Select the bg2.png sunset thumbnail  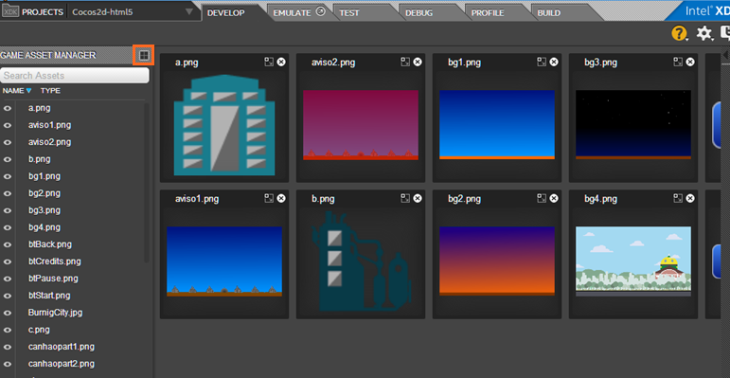click(x=497, y=261)
